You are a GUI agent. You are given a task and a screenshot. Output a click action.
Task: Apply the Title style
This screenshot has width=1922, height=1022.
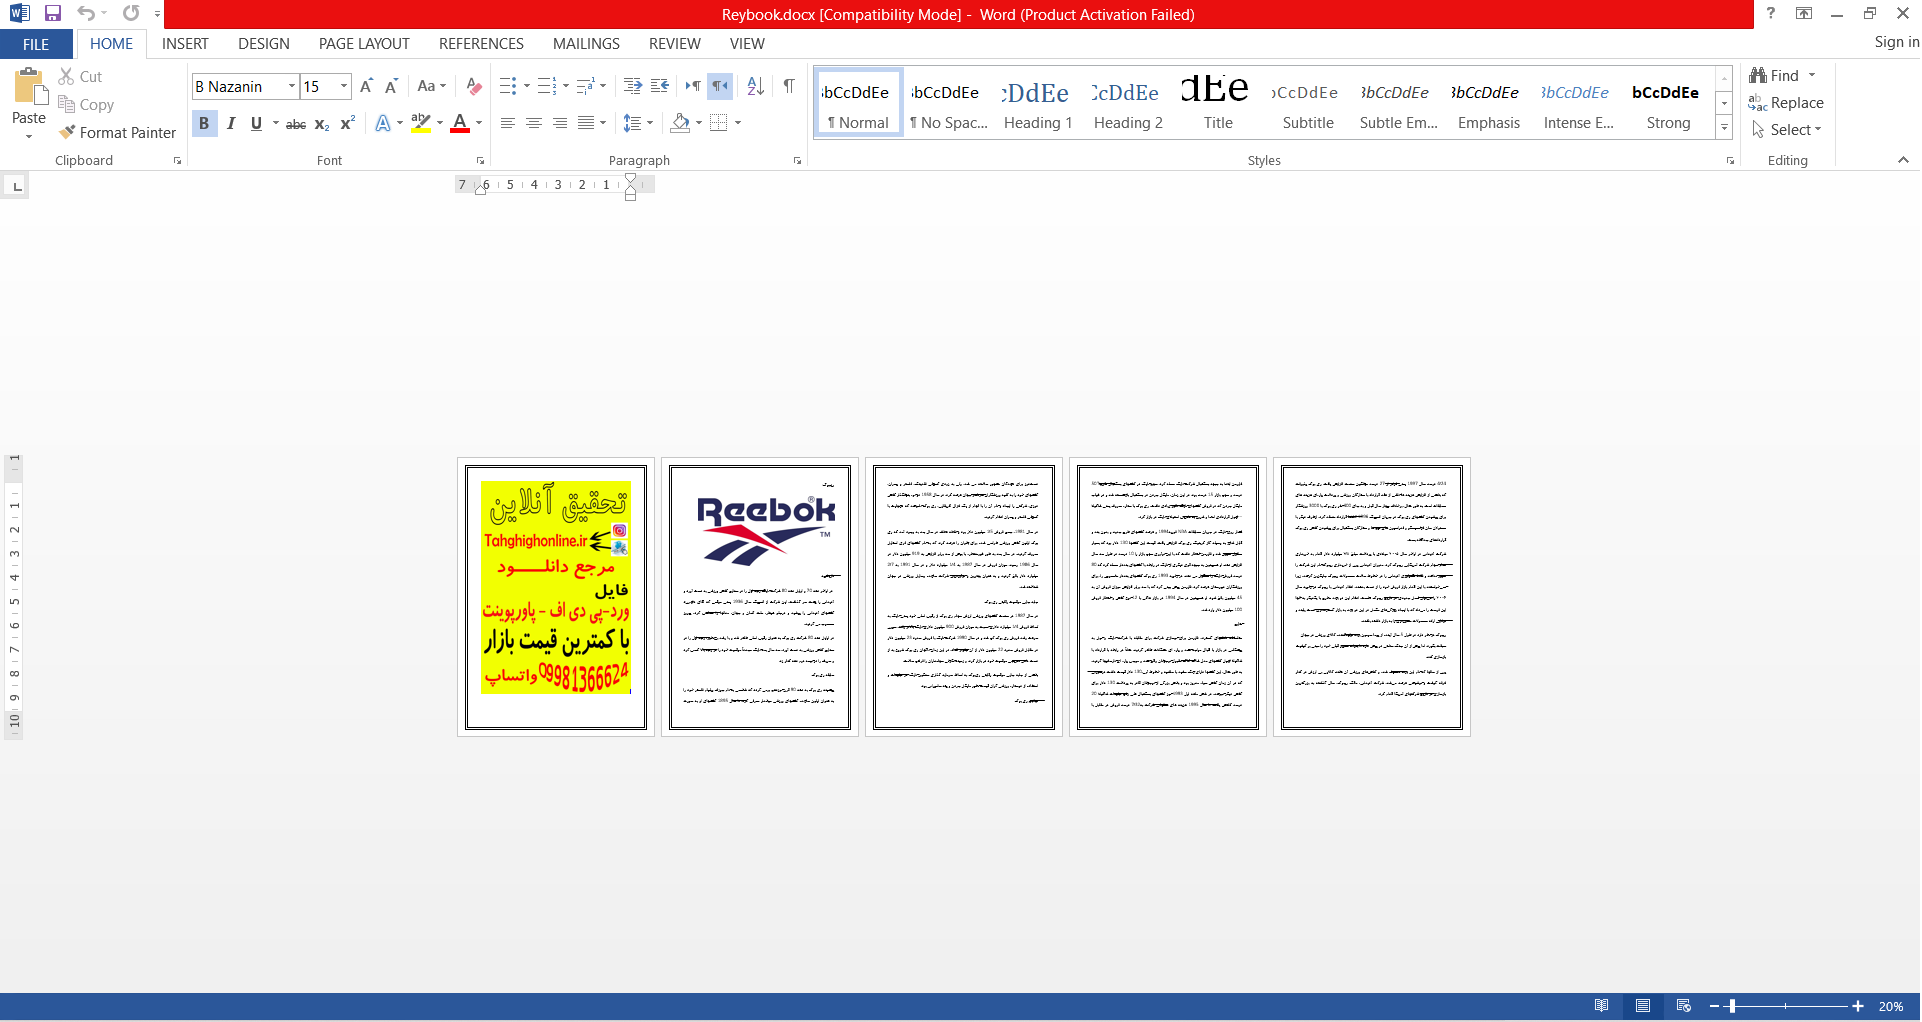tap(1218, 103)
